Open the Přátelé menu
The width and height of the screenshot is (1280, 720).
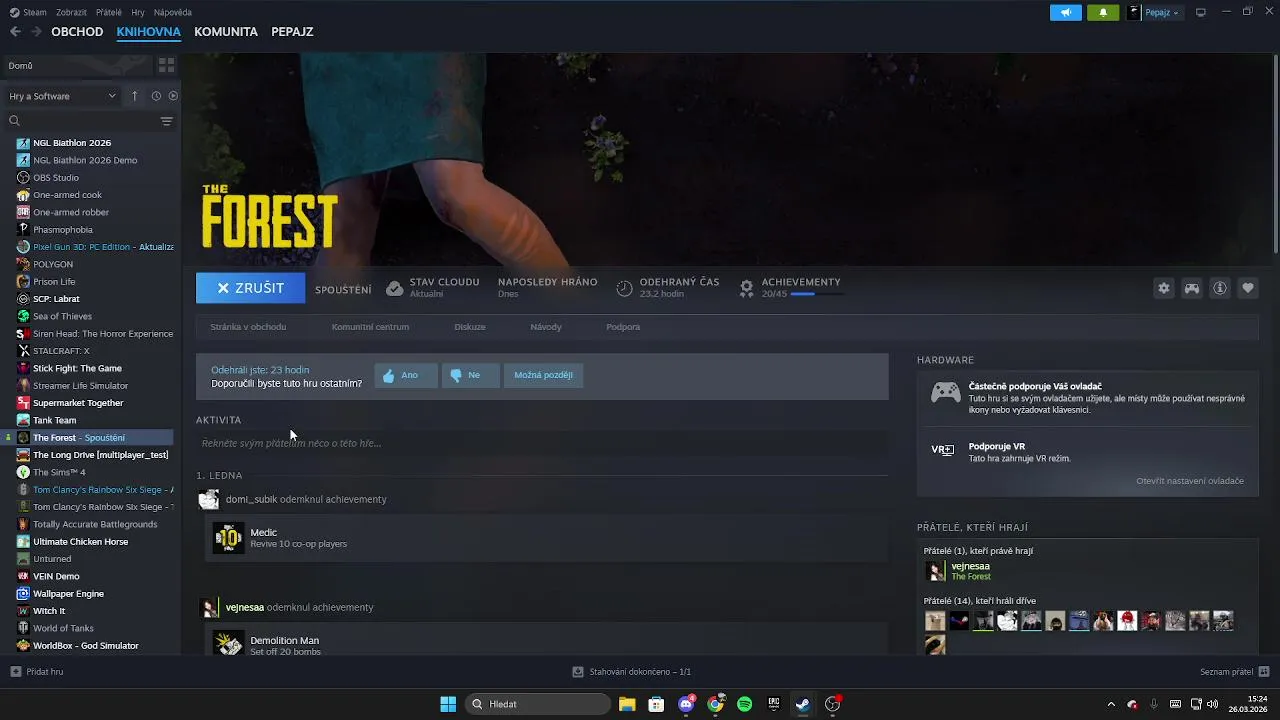[109, 12]
